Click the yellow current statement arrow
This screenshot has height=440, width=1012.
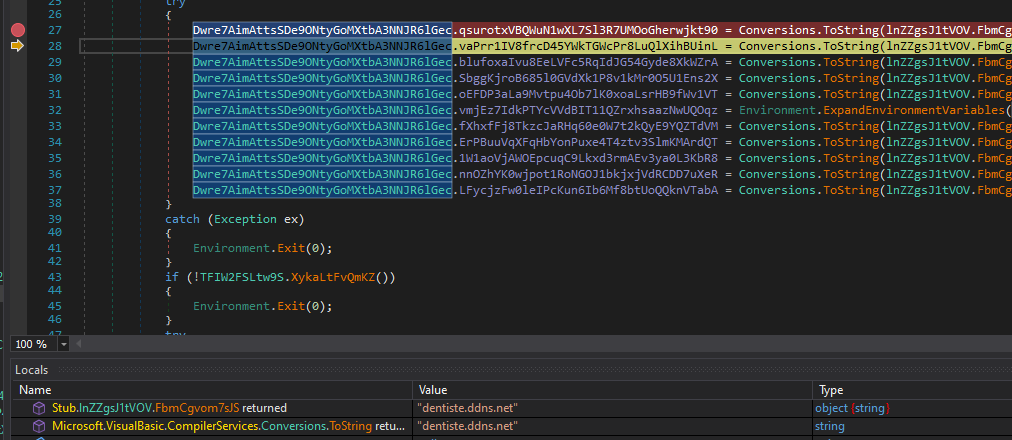(16, 47)
